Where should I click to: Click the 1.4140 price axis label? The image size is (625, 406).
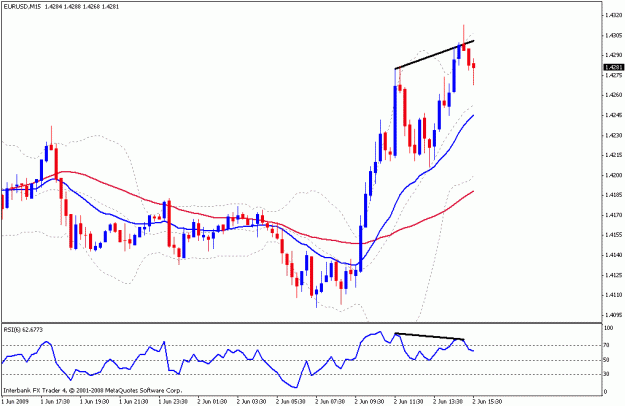click(613, 255)
